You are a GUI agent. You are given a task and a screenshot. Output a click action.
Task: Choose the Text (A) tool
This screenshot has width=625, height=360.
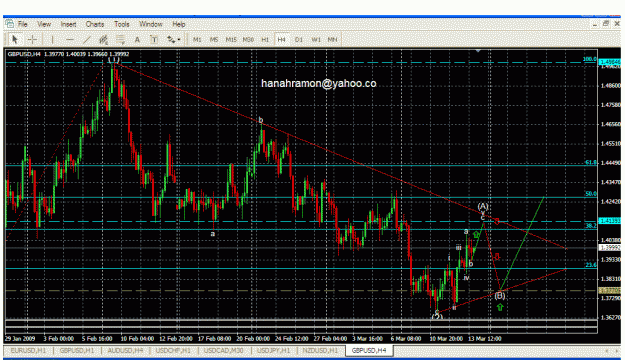click(x=137, y=39)
